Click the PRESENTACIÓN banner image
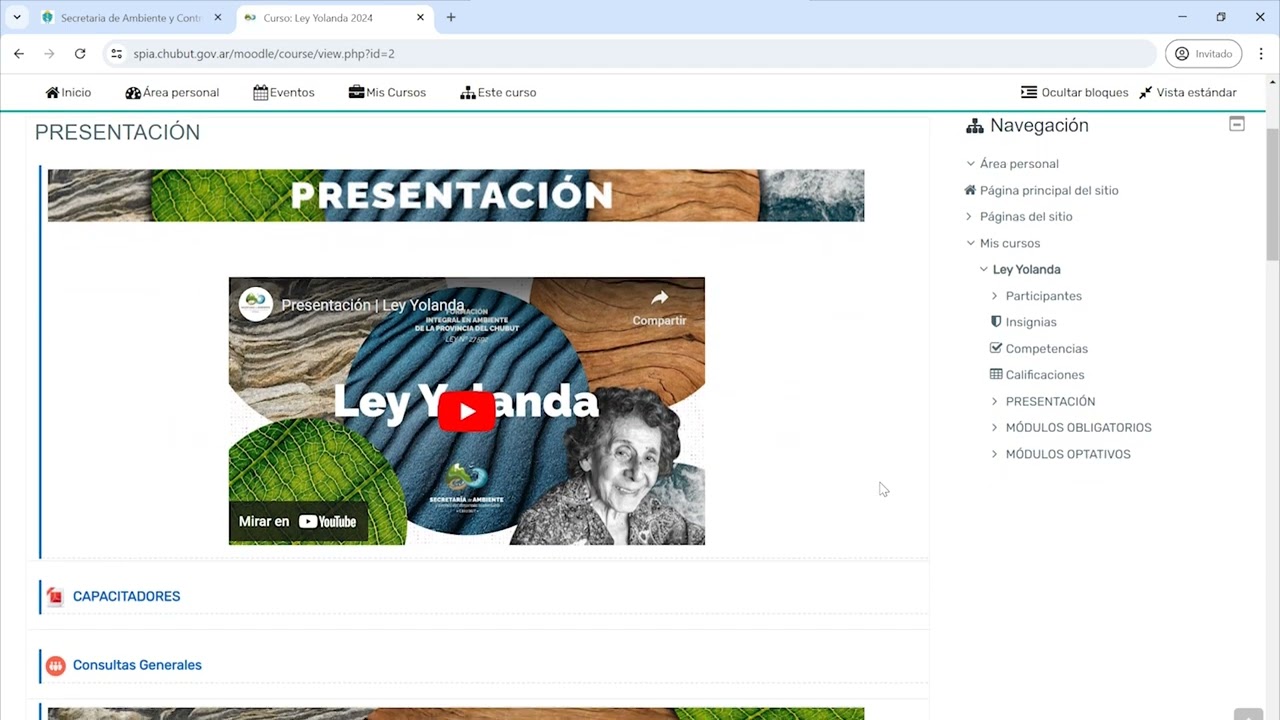Viewport: 1280px width, 720px height. 456,195
